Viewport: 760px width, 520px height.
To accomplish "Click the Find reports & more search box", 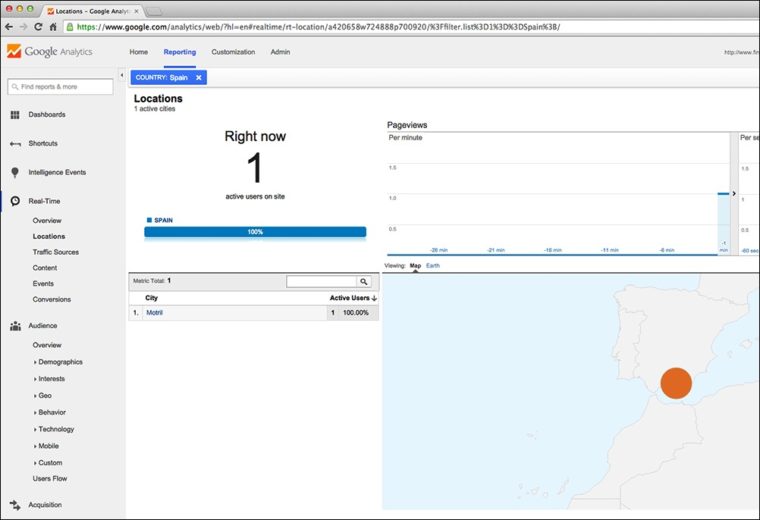I will tap(60, 87).
